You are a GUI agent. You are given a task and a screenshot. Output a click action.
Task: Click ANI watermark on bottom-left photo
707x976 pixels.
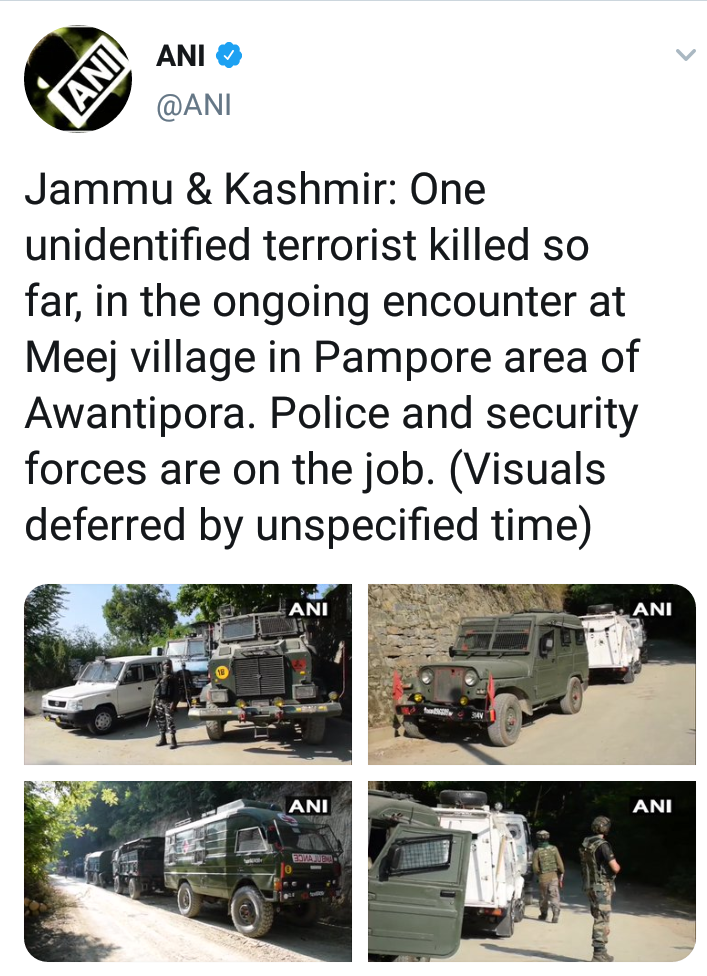tap(309, 806)
